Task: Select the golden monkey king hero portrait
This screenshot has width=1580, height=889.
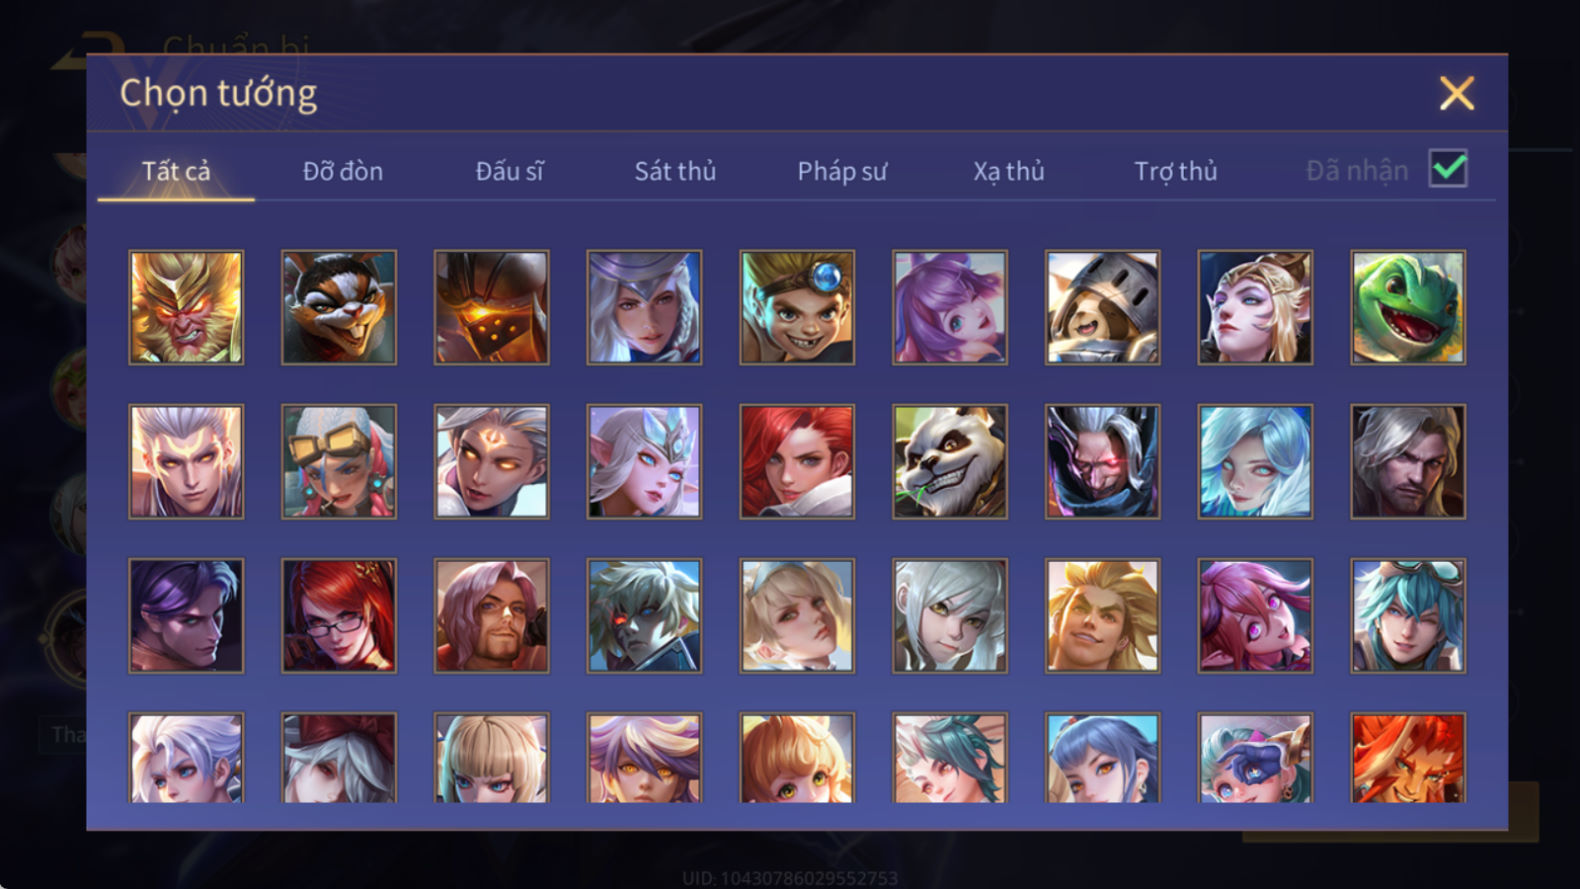Action: tap(186, 307)
